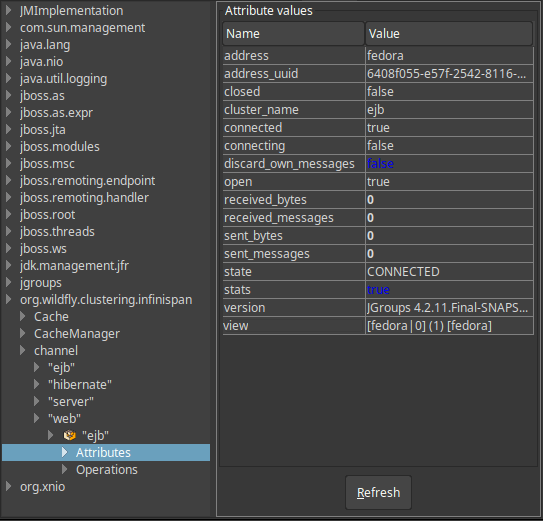This screenshot has height=521, width=543.
Task: Select jboss.remoting.handler in the tree
Action: [84, 197]
